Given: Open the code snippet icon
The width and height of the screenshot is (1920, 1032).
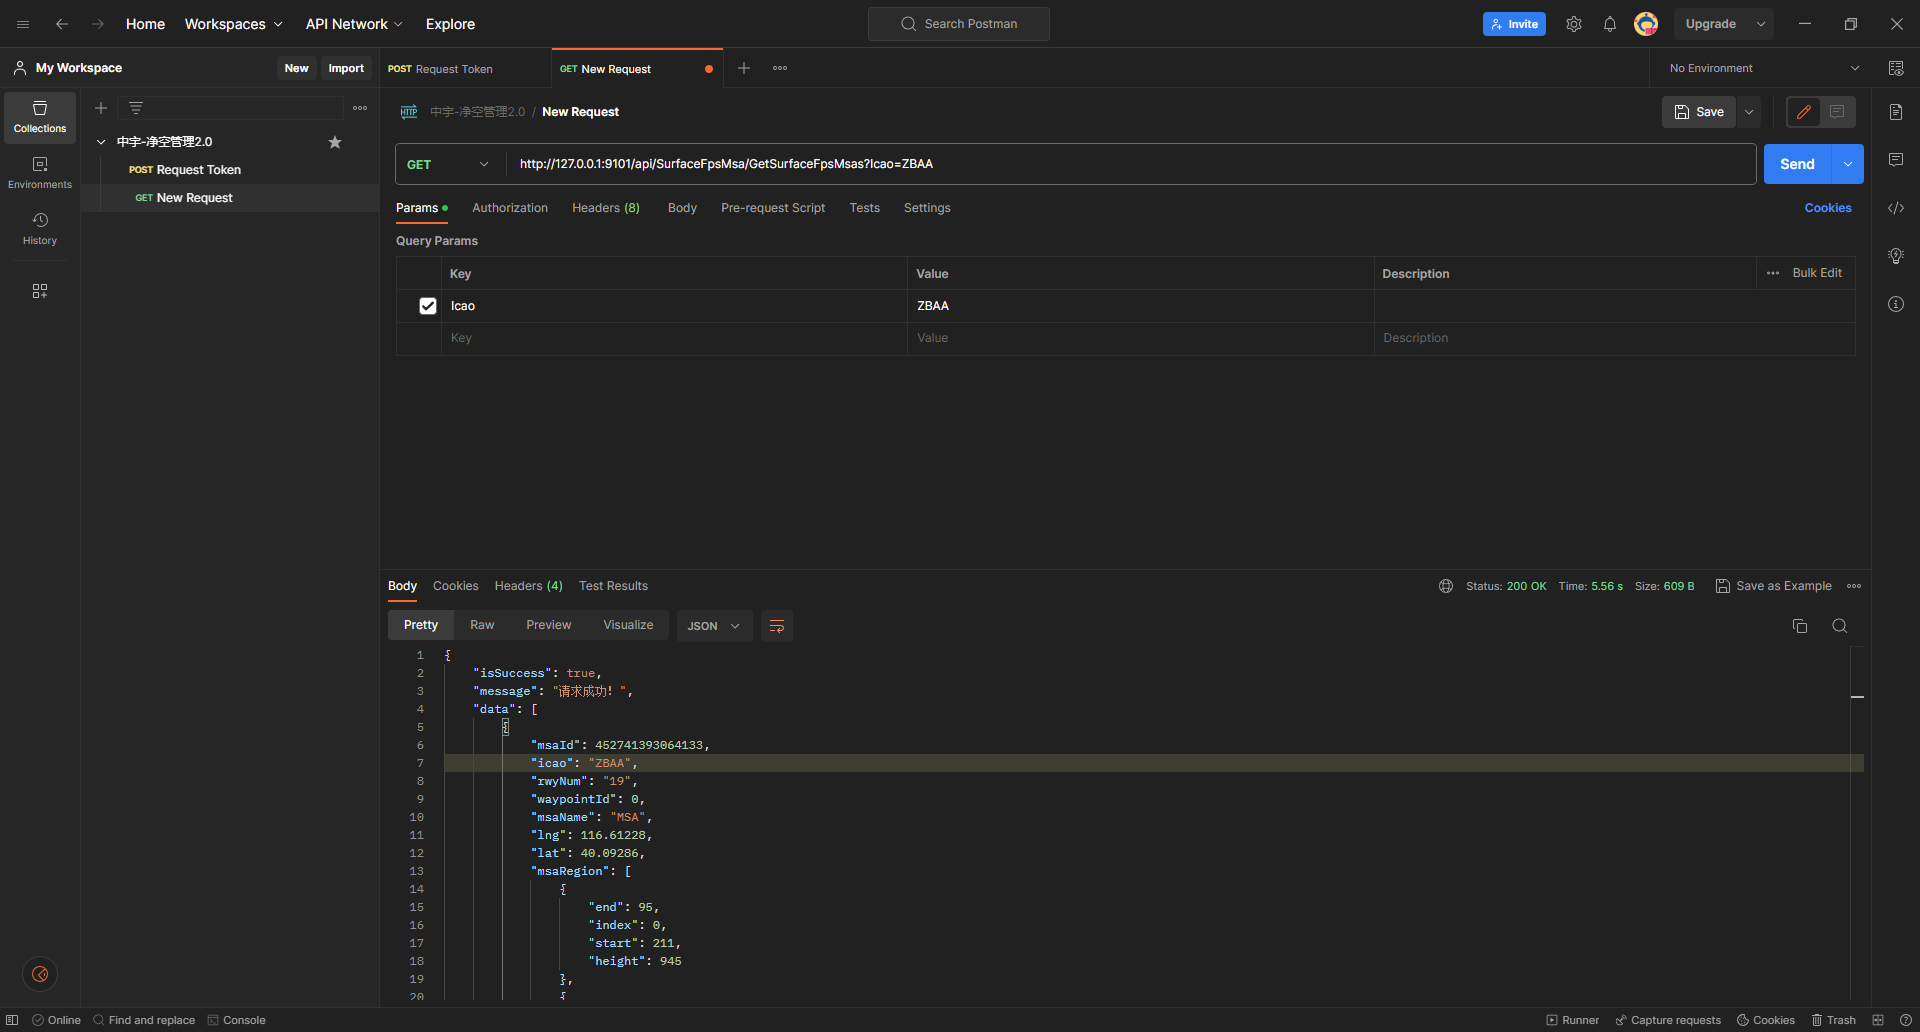Looking at the screenshot, I should [x=1896, y=208].
